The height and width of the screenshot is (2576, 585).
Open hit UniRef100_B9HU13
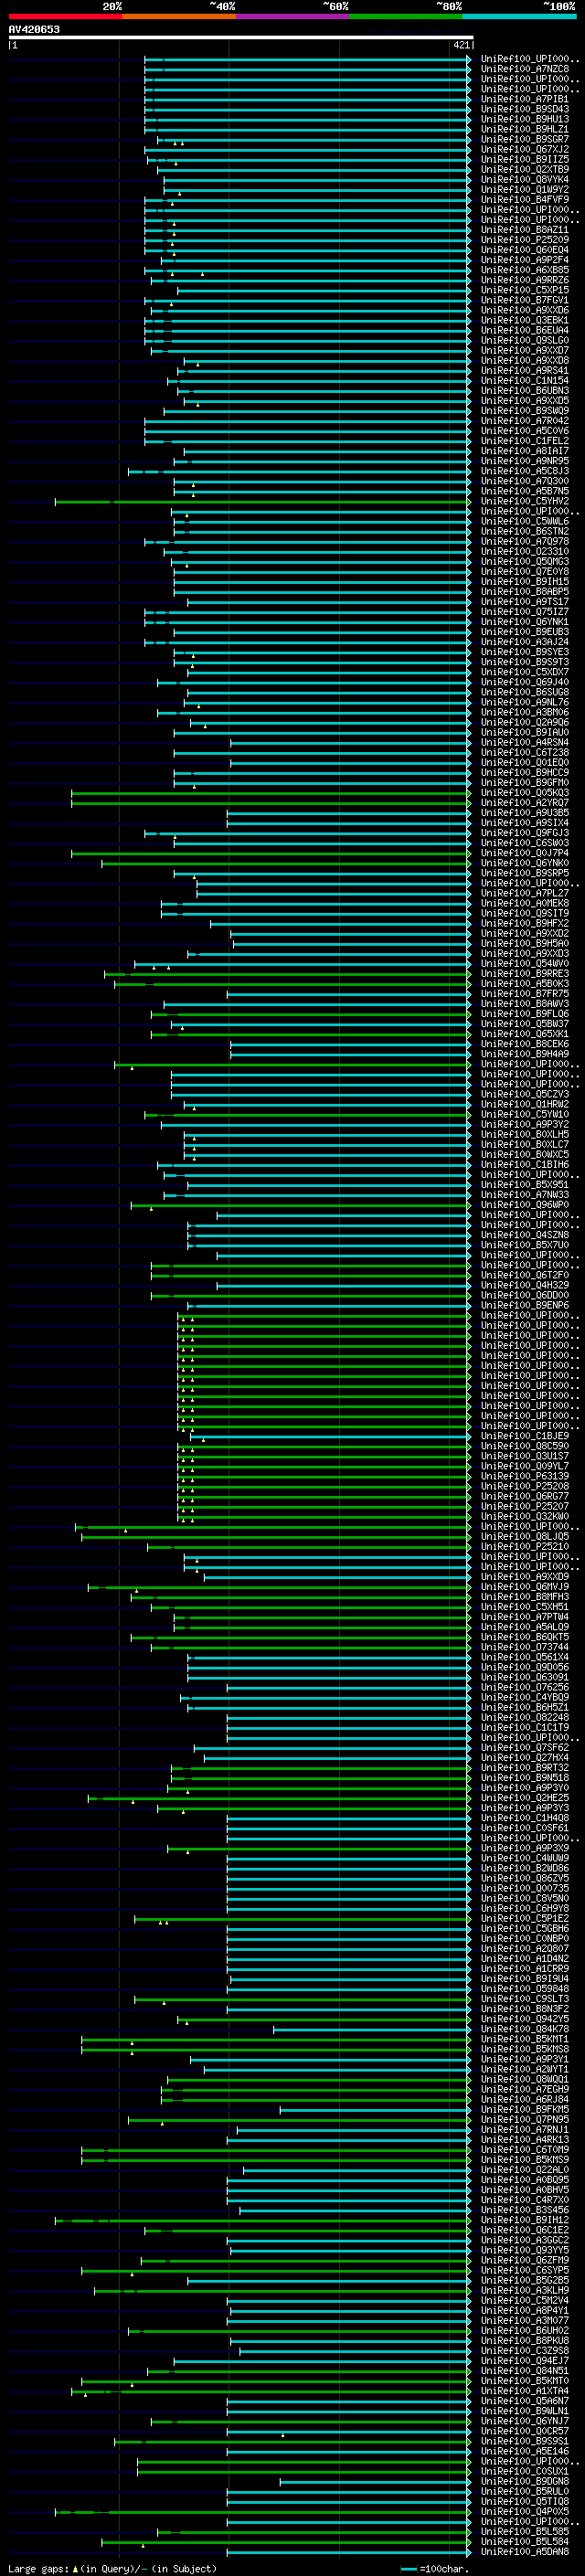525,119
